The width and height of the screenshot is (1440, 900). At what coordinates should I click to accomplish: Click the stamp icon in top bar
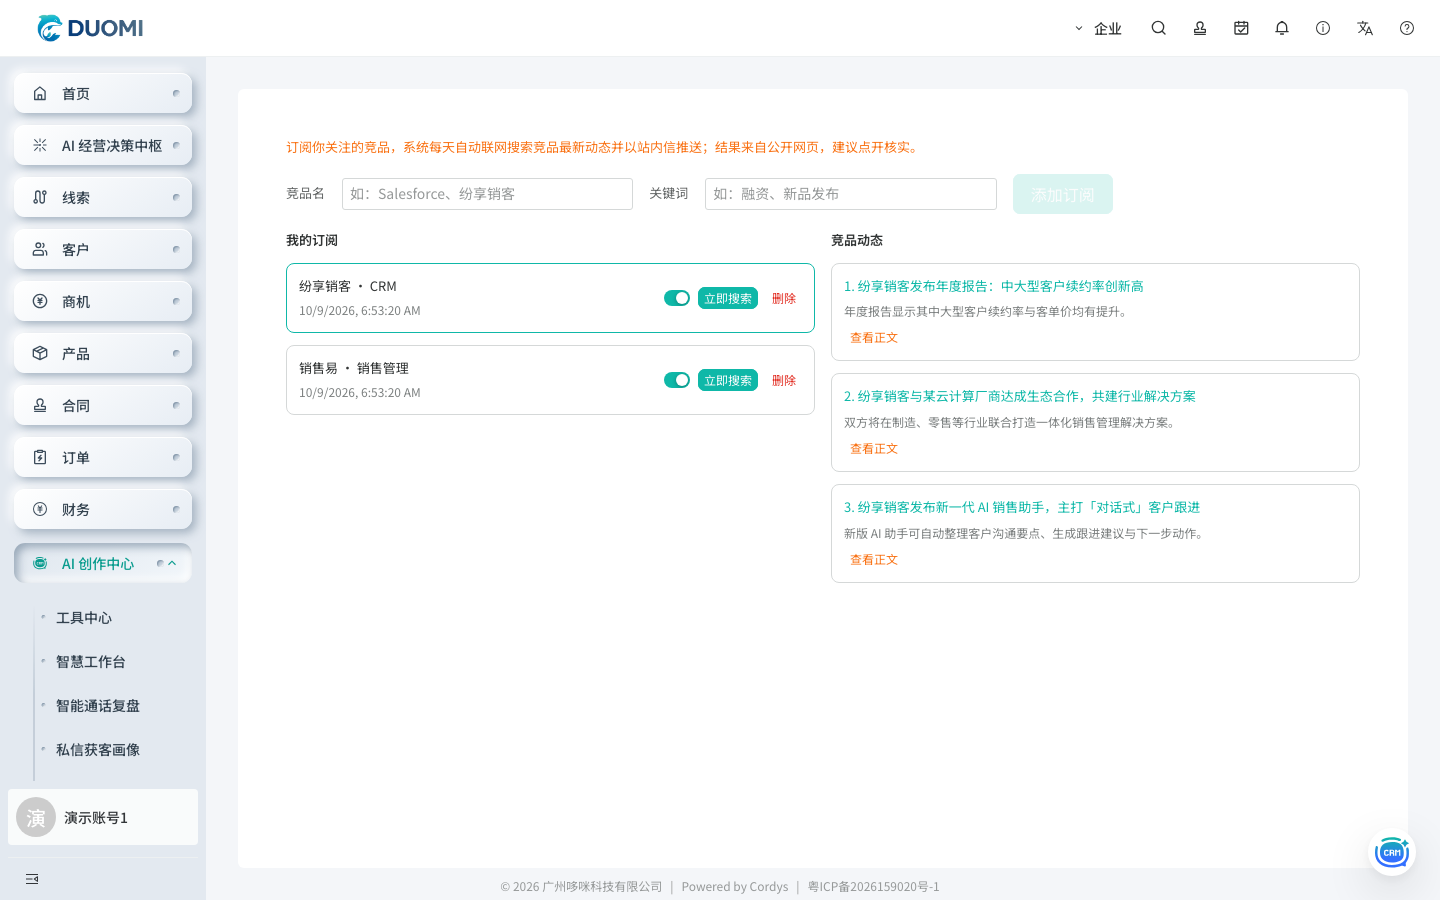pyautogui.click(x=1200, y=28)
